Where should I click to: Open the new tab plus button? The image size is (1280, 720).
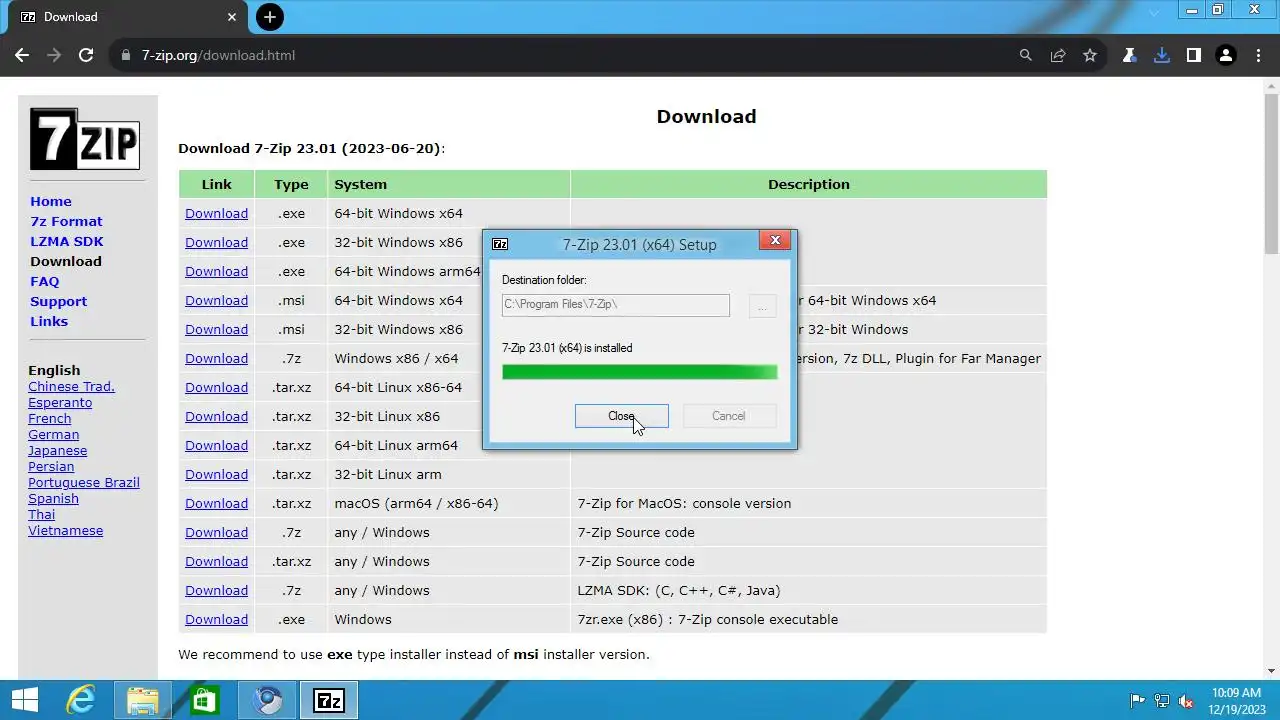tap(269, 16)
